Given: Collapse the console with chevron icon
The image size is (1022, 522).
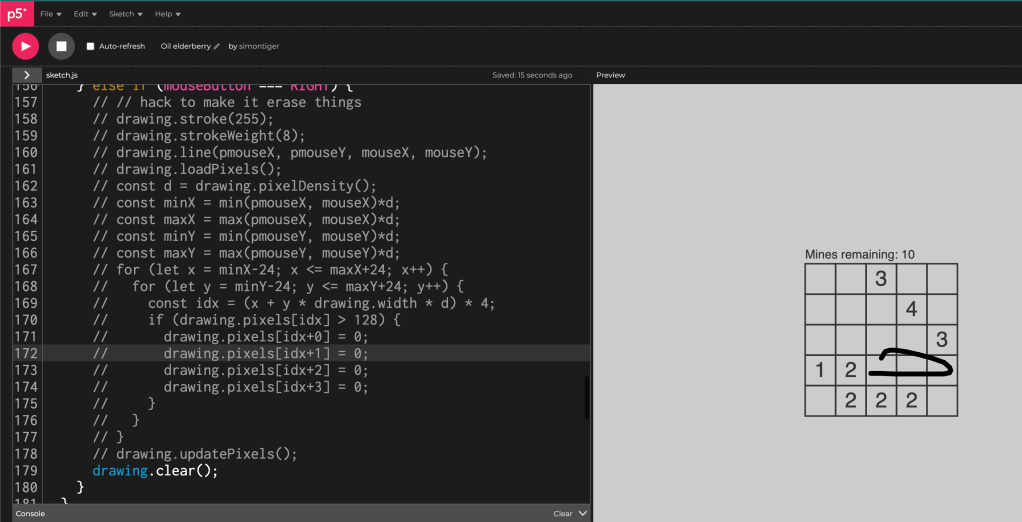Looking at the screenshot, I should pos(583,513).
